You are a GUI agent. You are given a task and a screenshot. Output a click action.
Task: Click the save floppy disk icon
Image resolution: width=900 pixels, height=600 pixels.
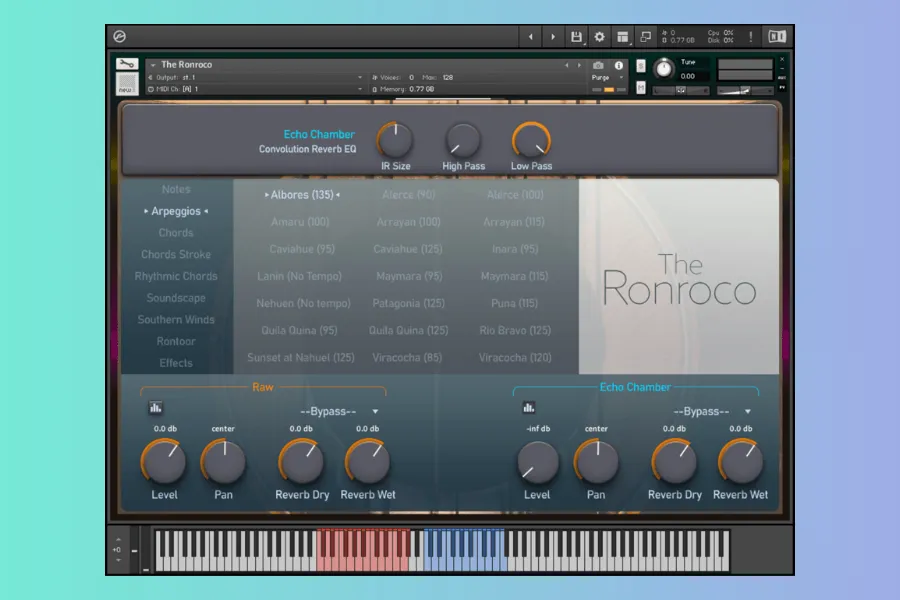(576, 37)
